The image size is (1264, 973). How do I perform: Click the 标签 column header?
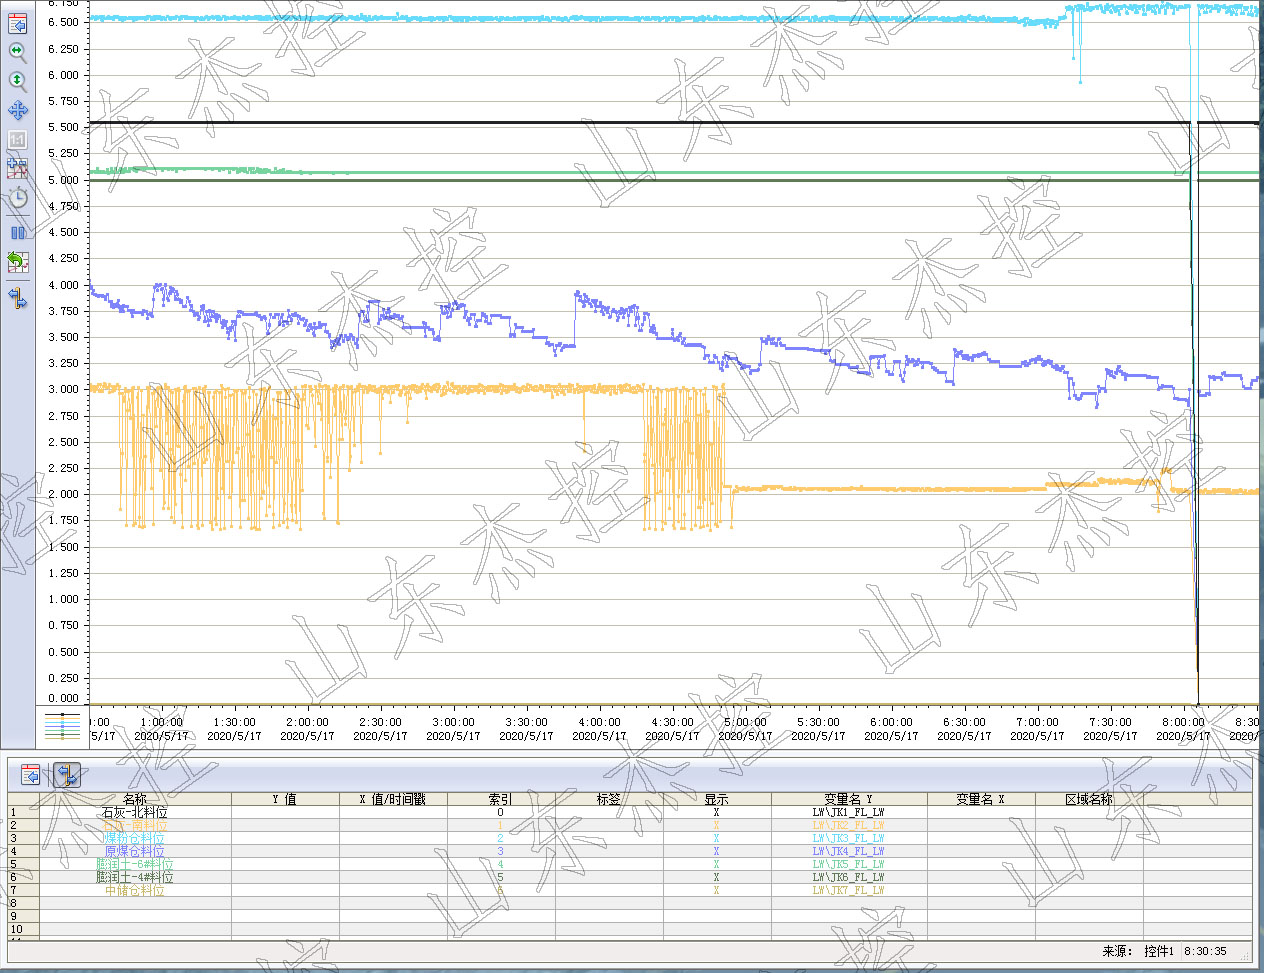tap(609, 799)
